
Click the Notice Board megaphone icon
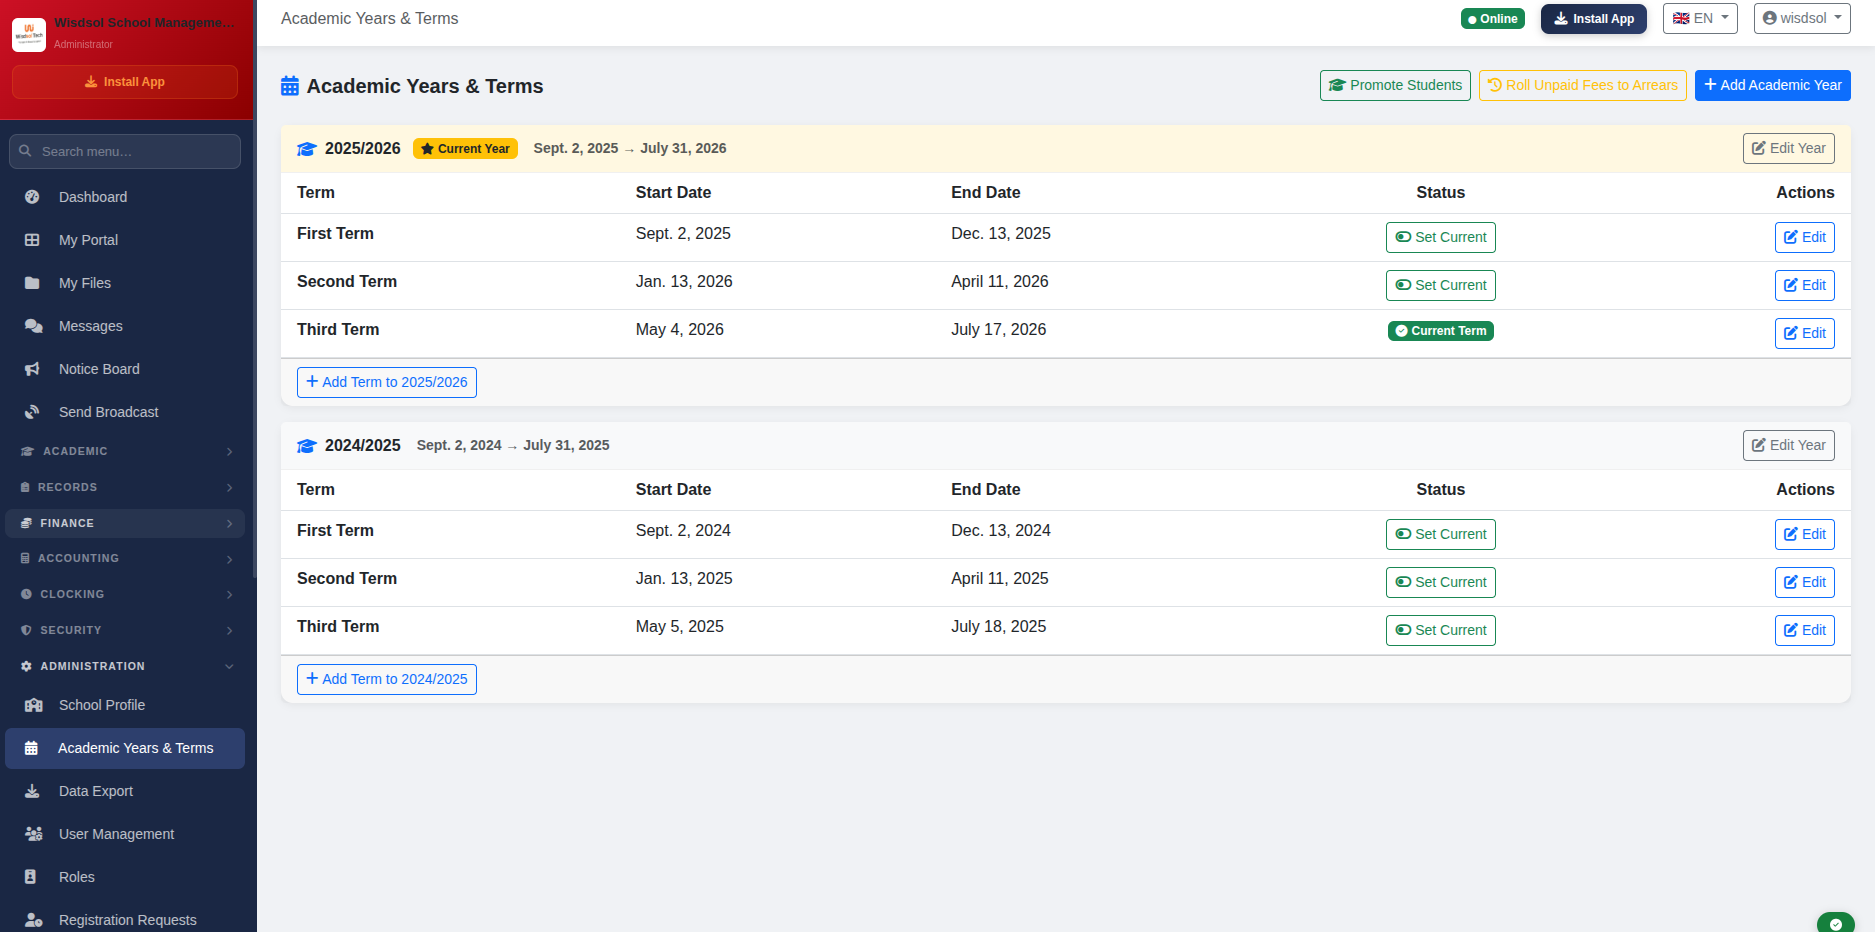(32, 369)
